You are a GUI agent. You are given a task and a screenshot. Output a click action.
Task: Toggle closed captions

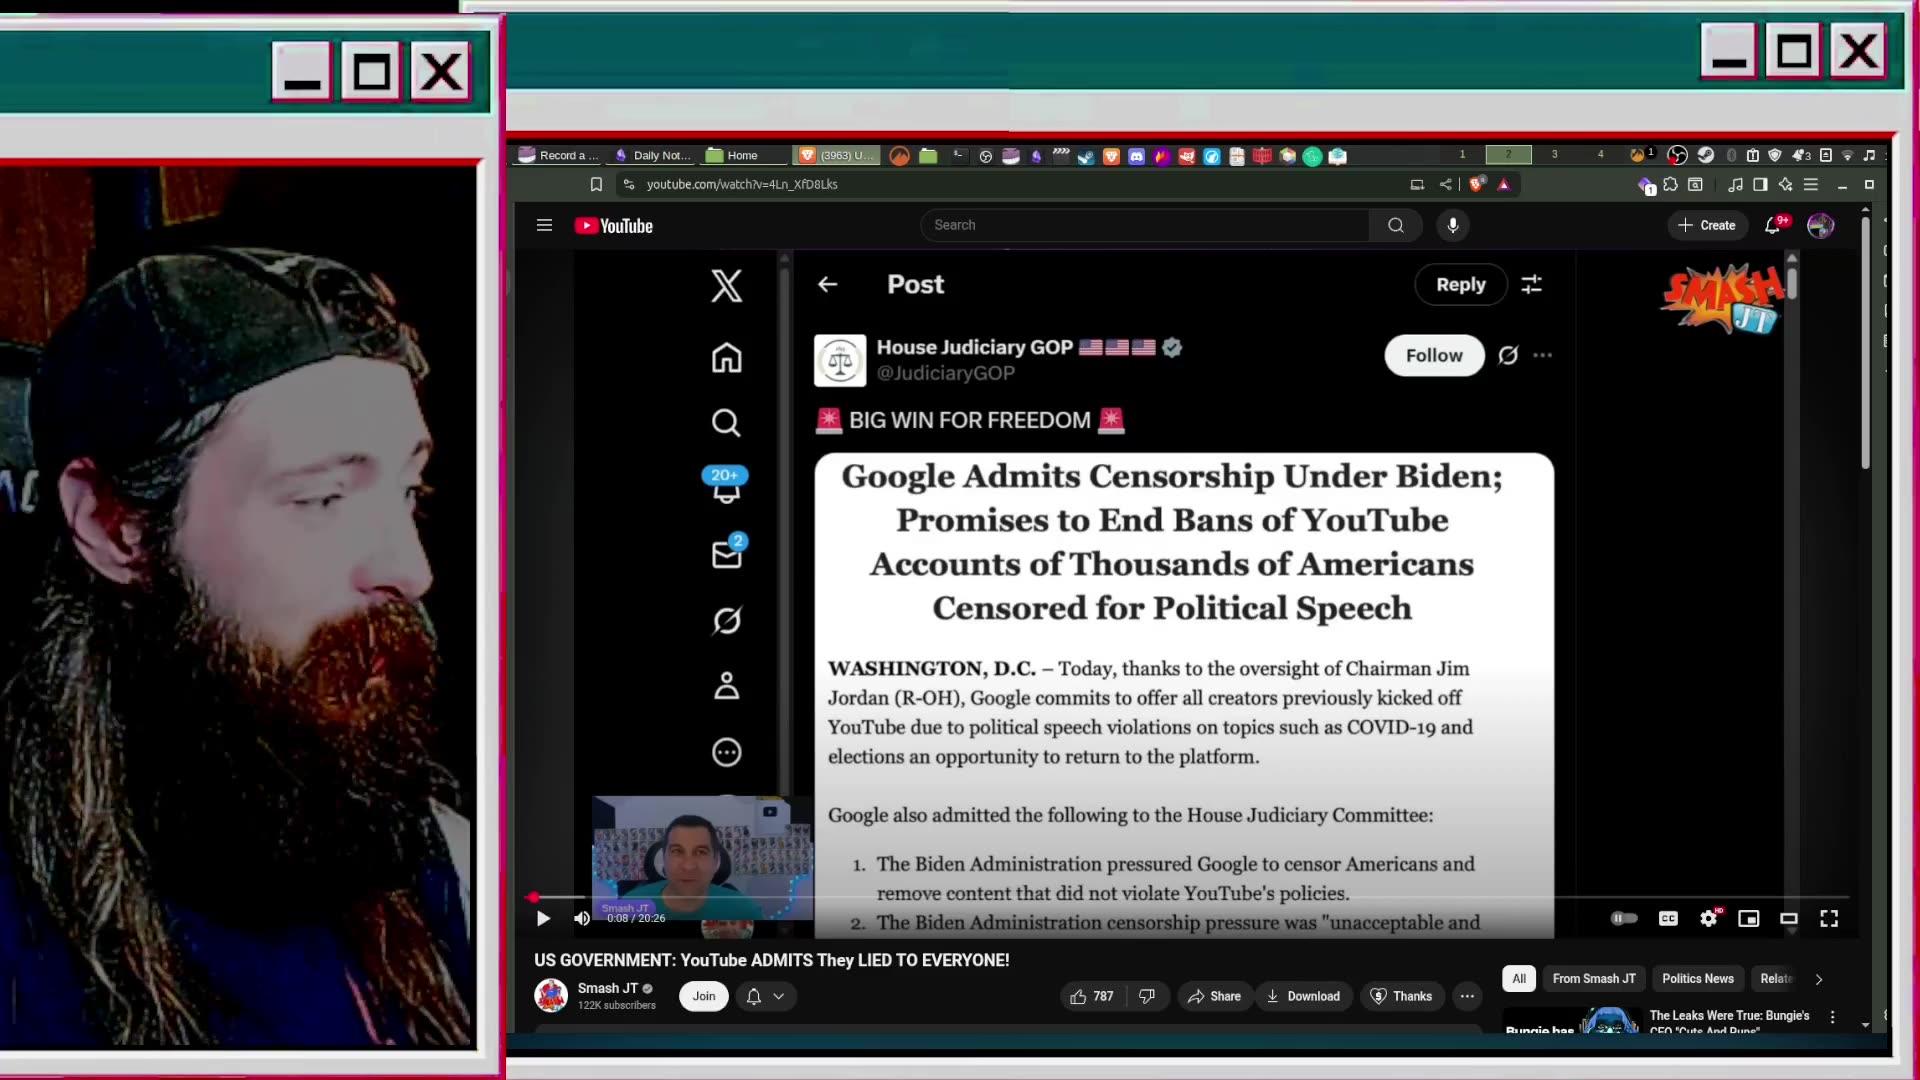1668,918
